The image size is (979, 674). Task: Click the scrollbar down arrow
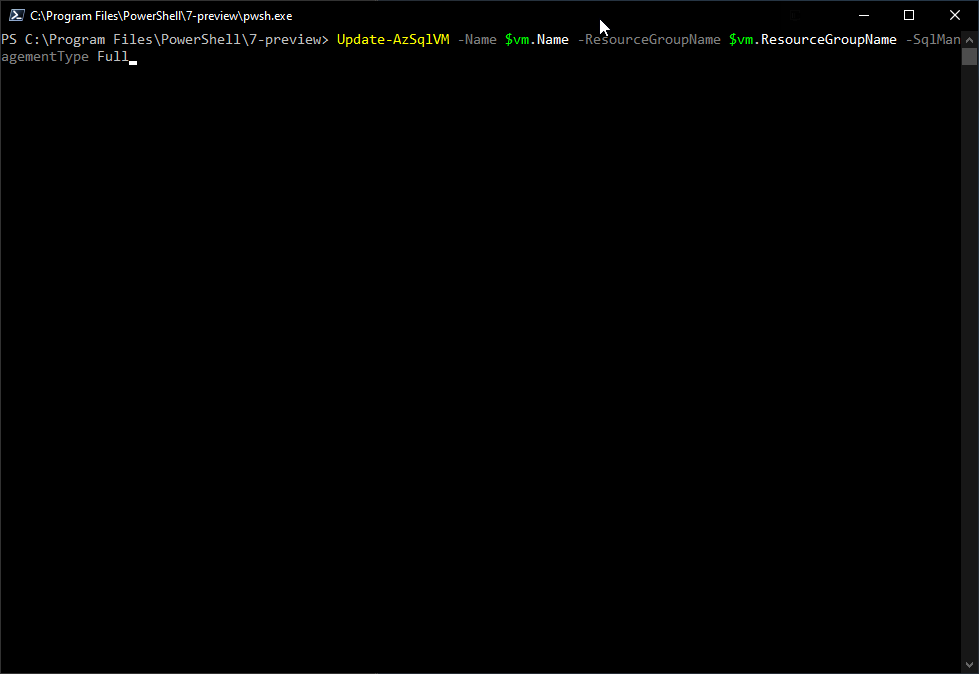969,665
